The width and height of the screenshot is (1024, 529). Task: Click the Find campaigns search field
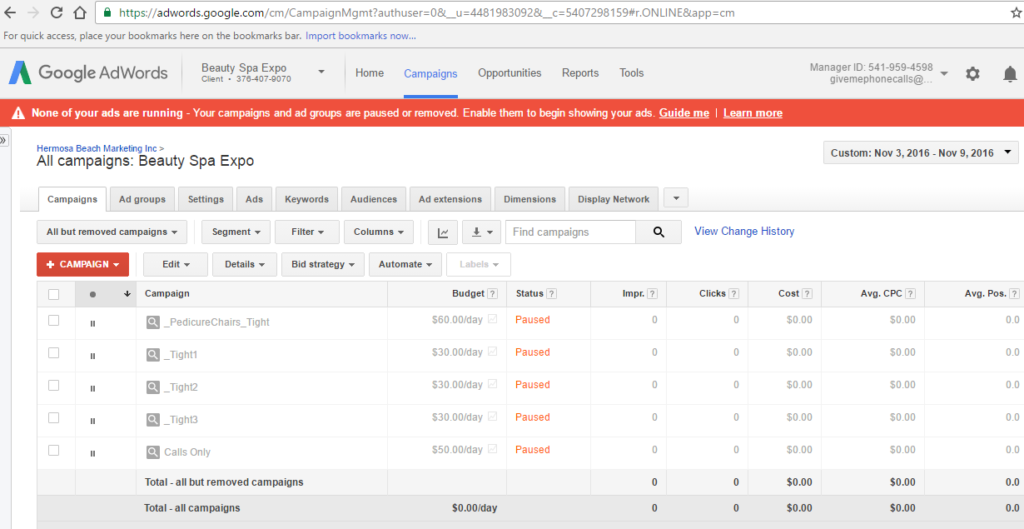571,232
